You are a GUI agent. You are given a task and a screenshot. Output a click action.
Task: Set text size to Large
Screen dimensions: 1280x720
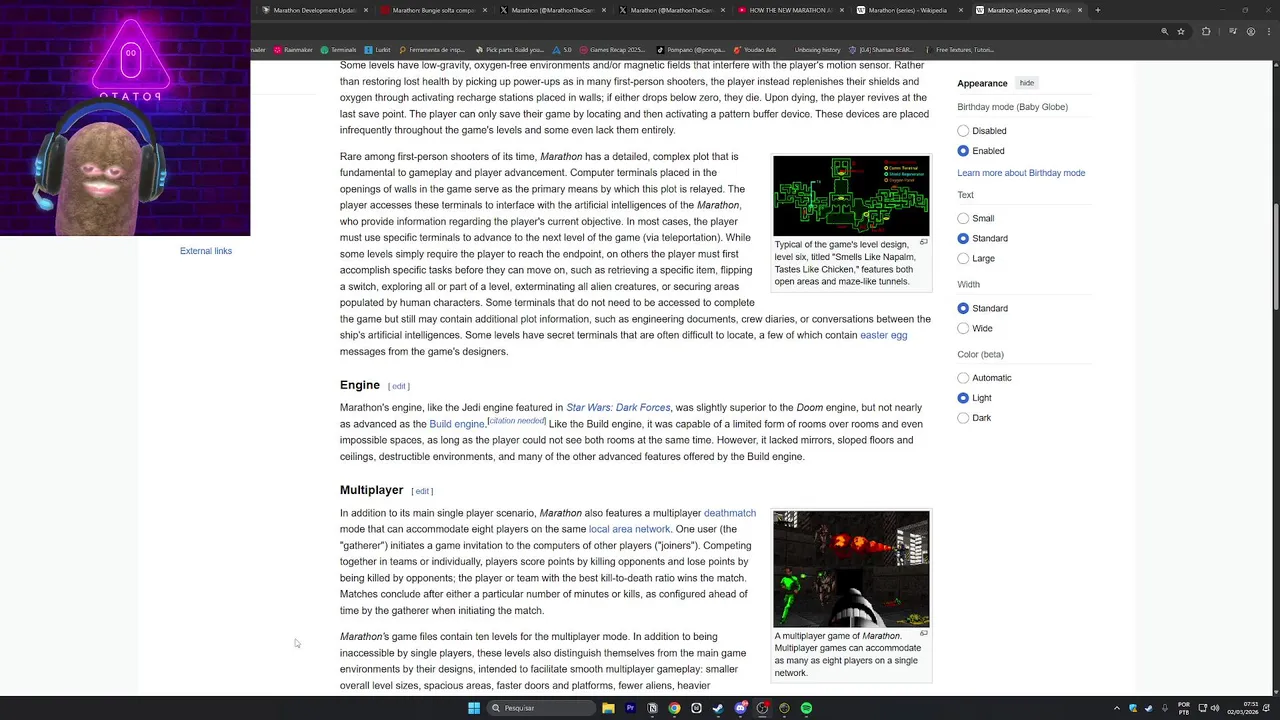click(963, 258)
